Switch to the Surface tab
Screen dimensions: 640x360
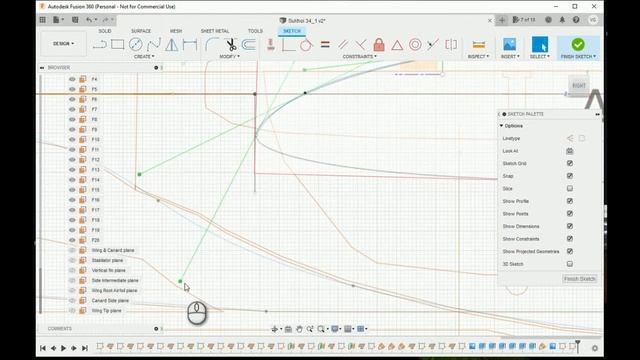coord(141,31)
